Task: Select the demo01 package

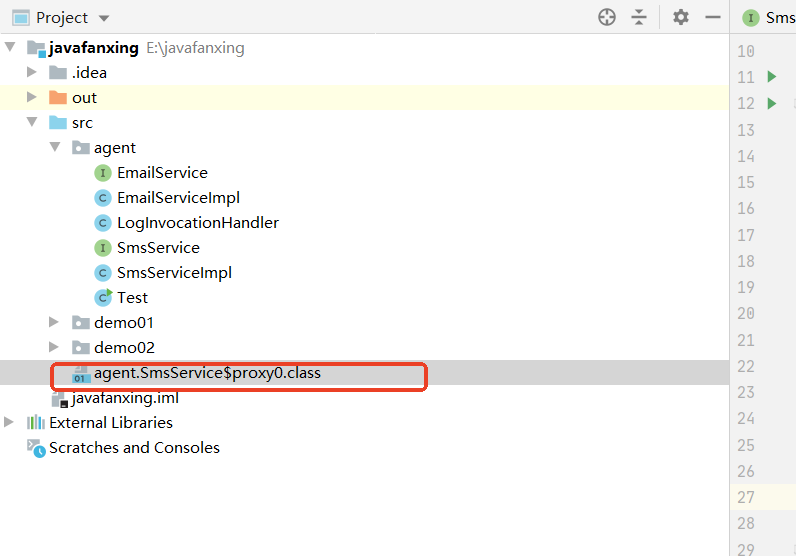Action: point(124,322)
